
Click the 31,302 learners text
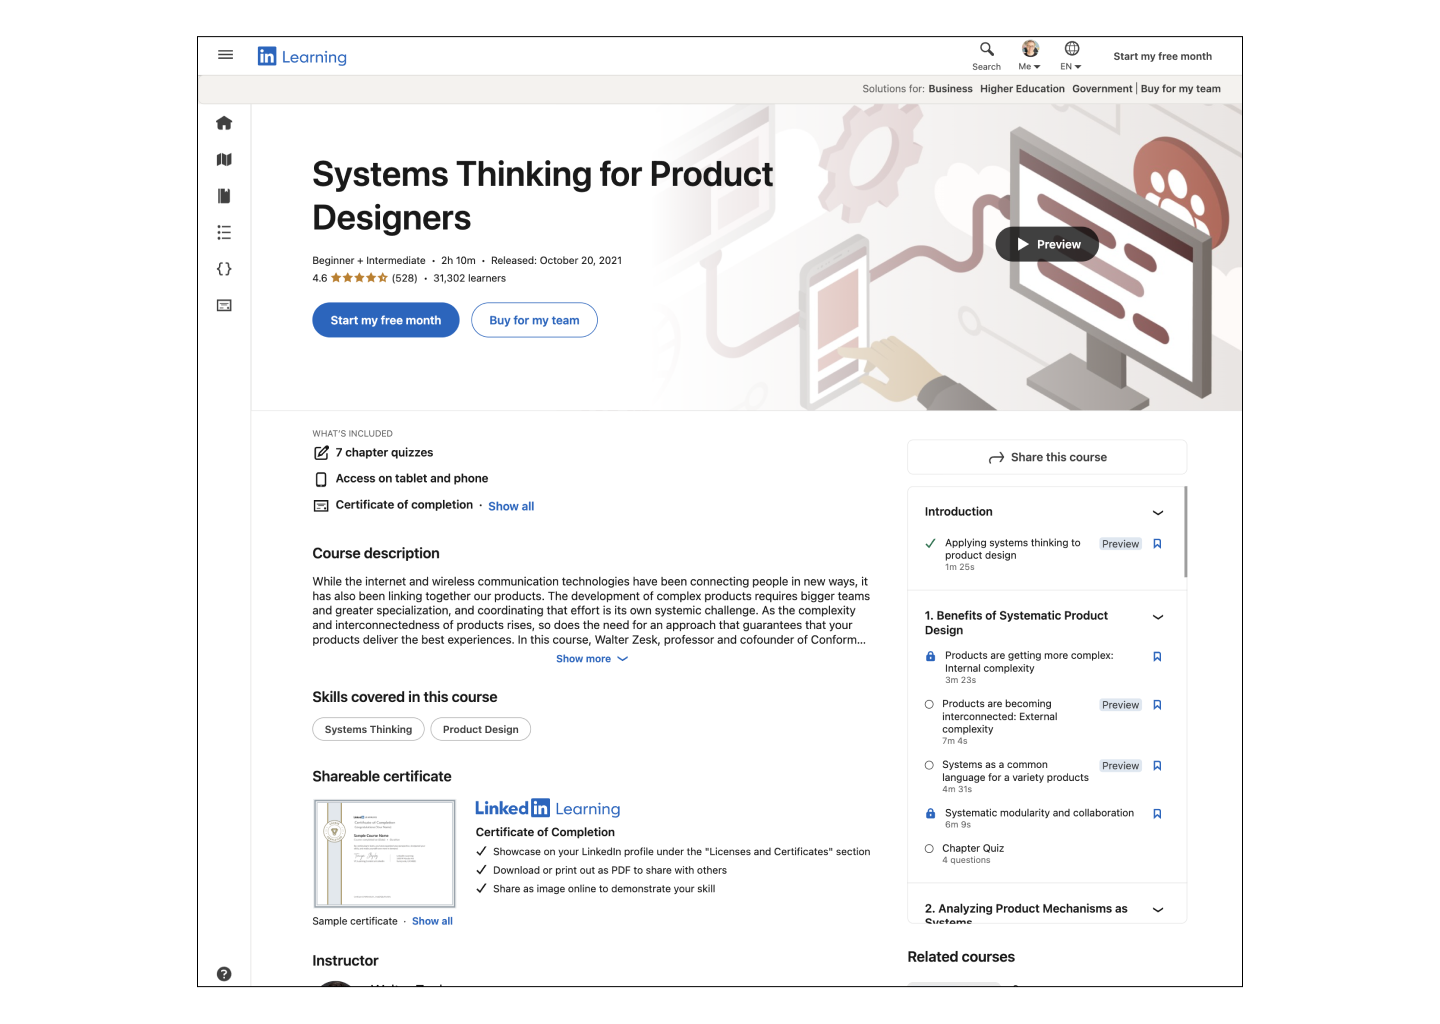tap(469, 278)
